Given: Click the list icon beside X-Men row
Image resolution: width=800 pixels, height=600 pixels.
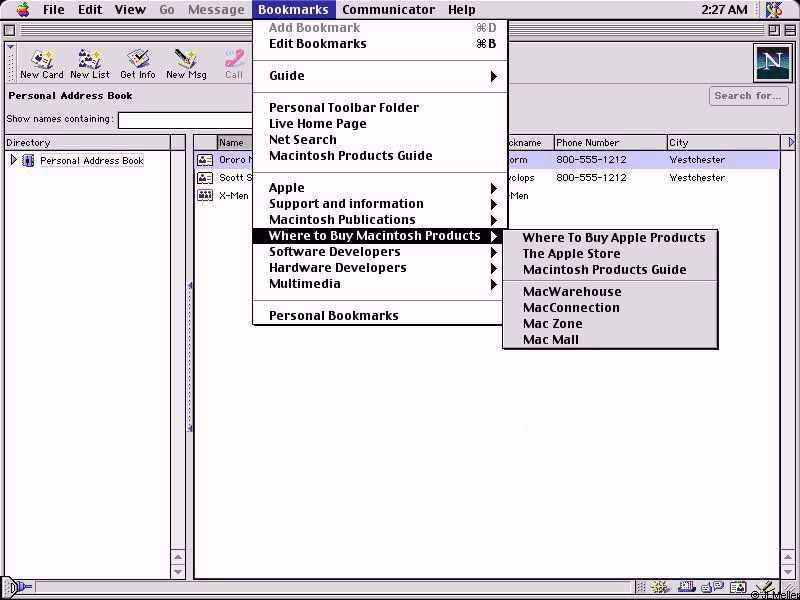Looking at the screenshot, I should 205,195.
